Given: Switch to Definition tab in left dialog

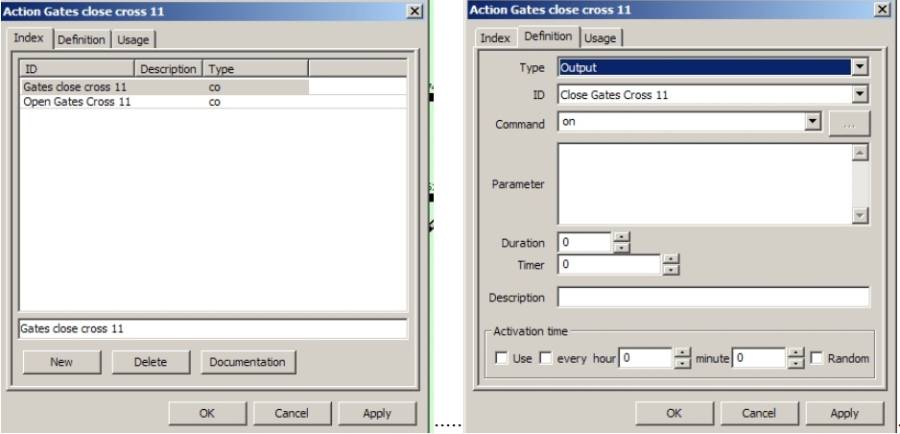Looking at the screenshot, I should point(83,40).
